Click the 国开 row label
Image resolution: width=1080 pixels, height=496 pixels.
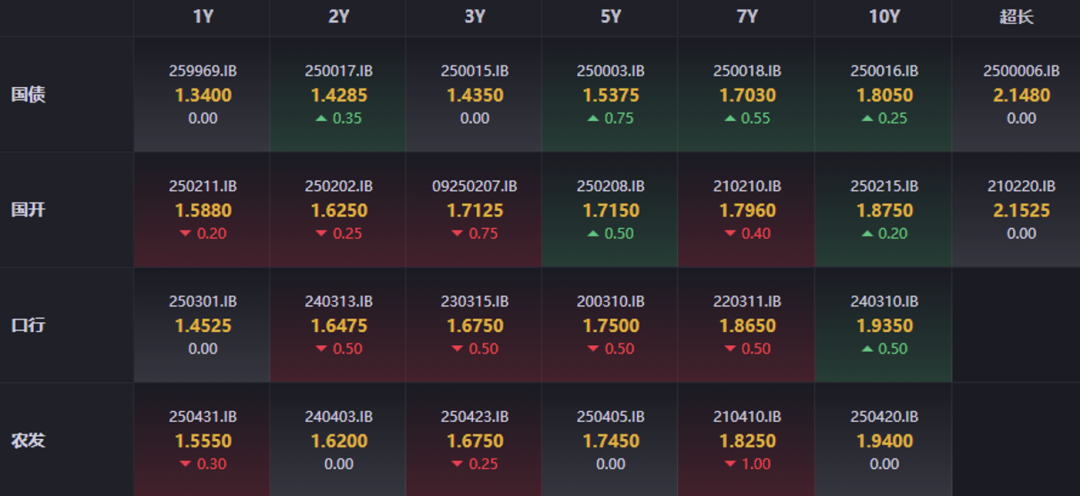[x=28, y=210]
